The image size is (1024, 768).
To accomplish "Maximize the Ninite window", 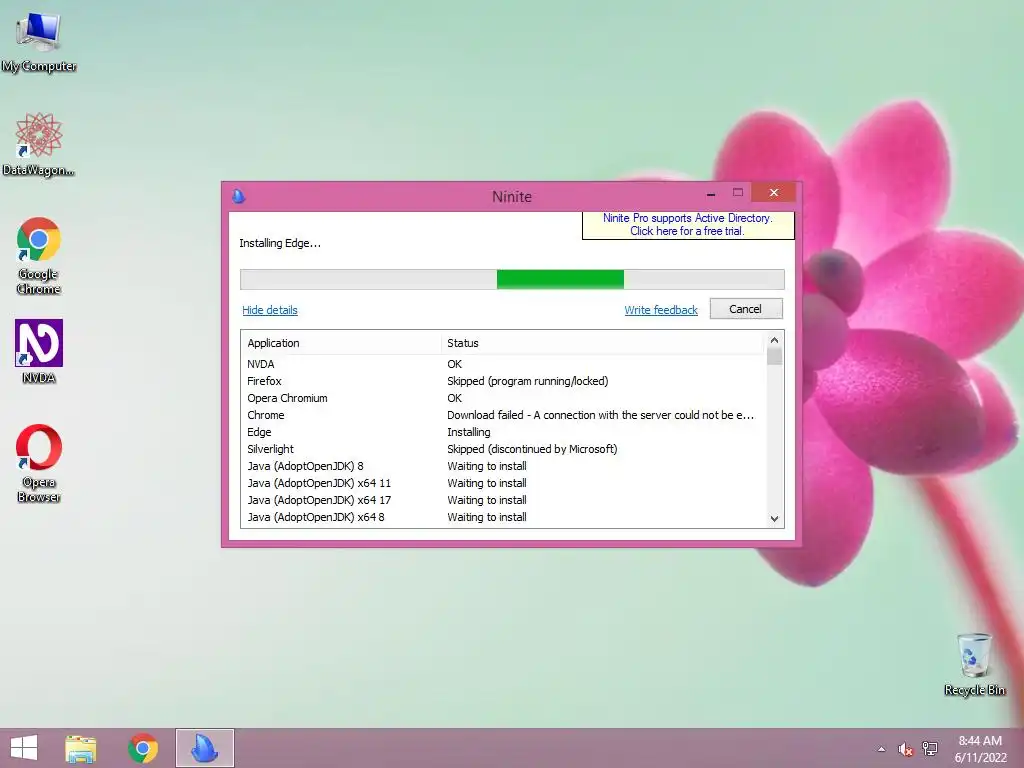I will (x=738, y=193).
